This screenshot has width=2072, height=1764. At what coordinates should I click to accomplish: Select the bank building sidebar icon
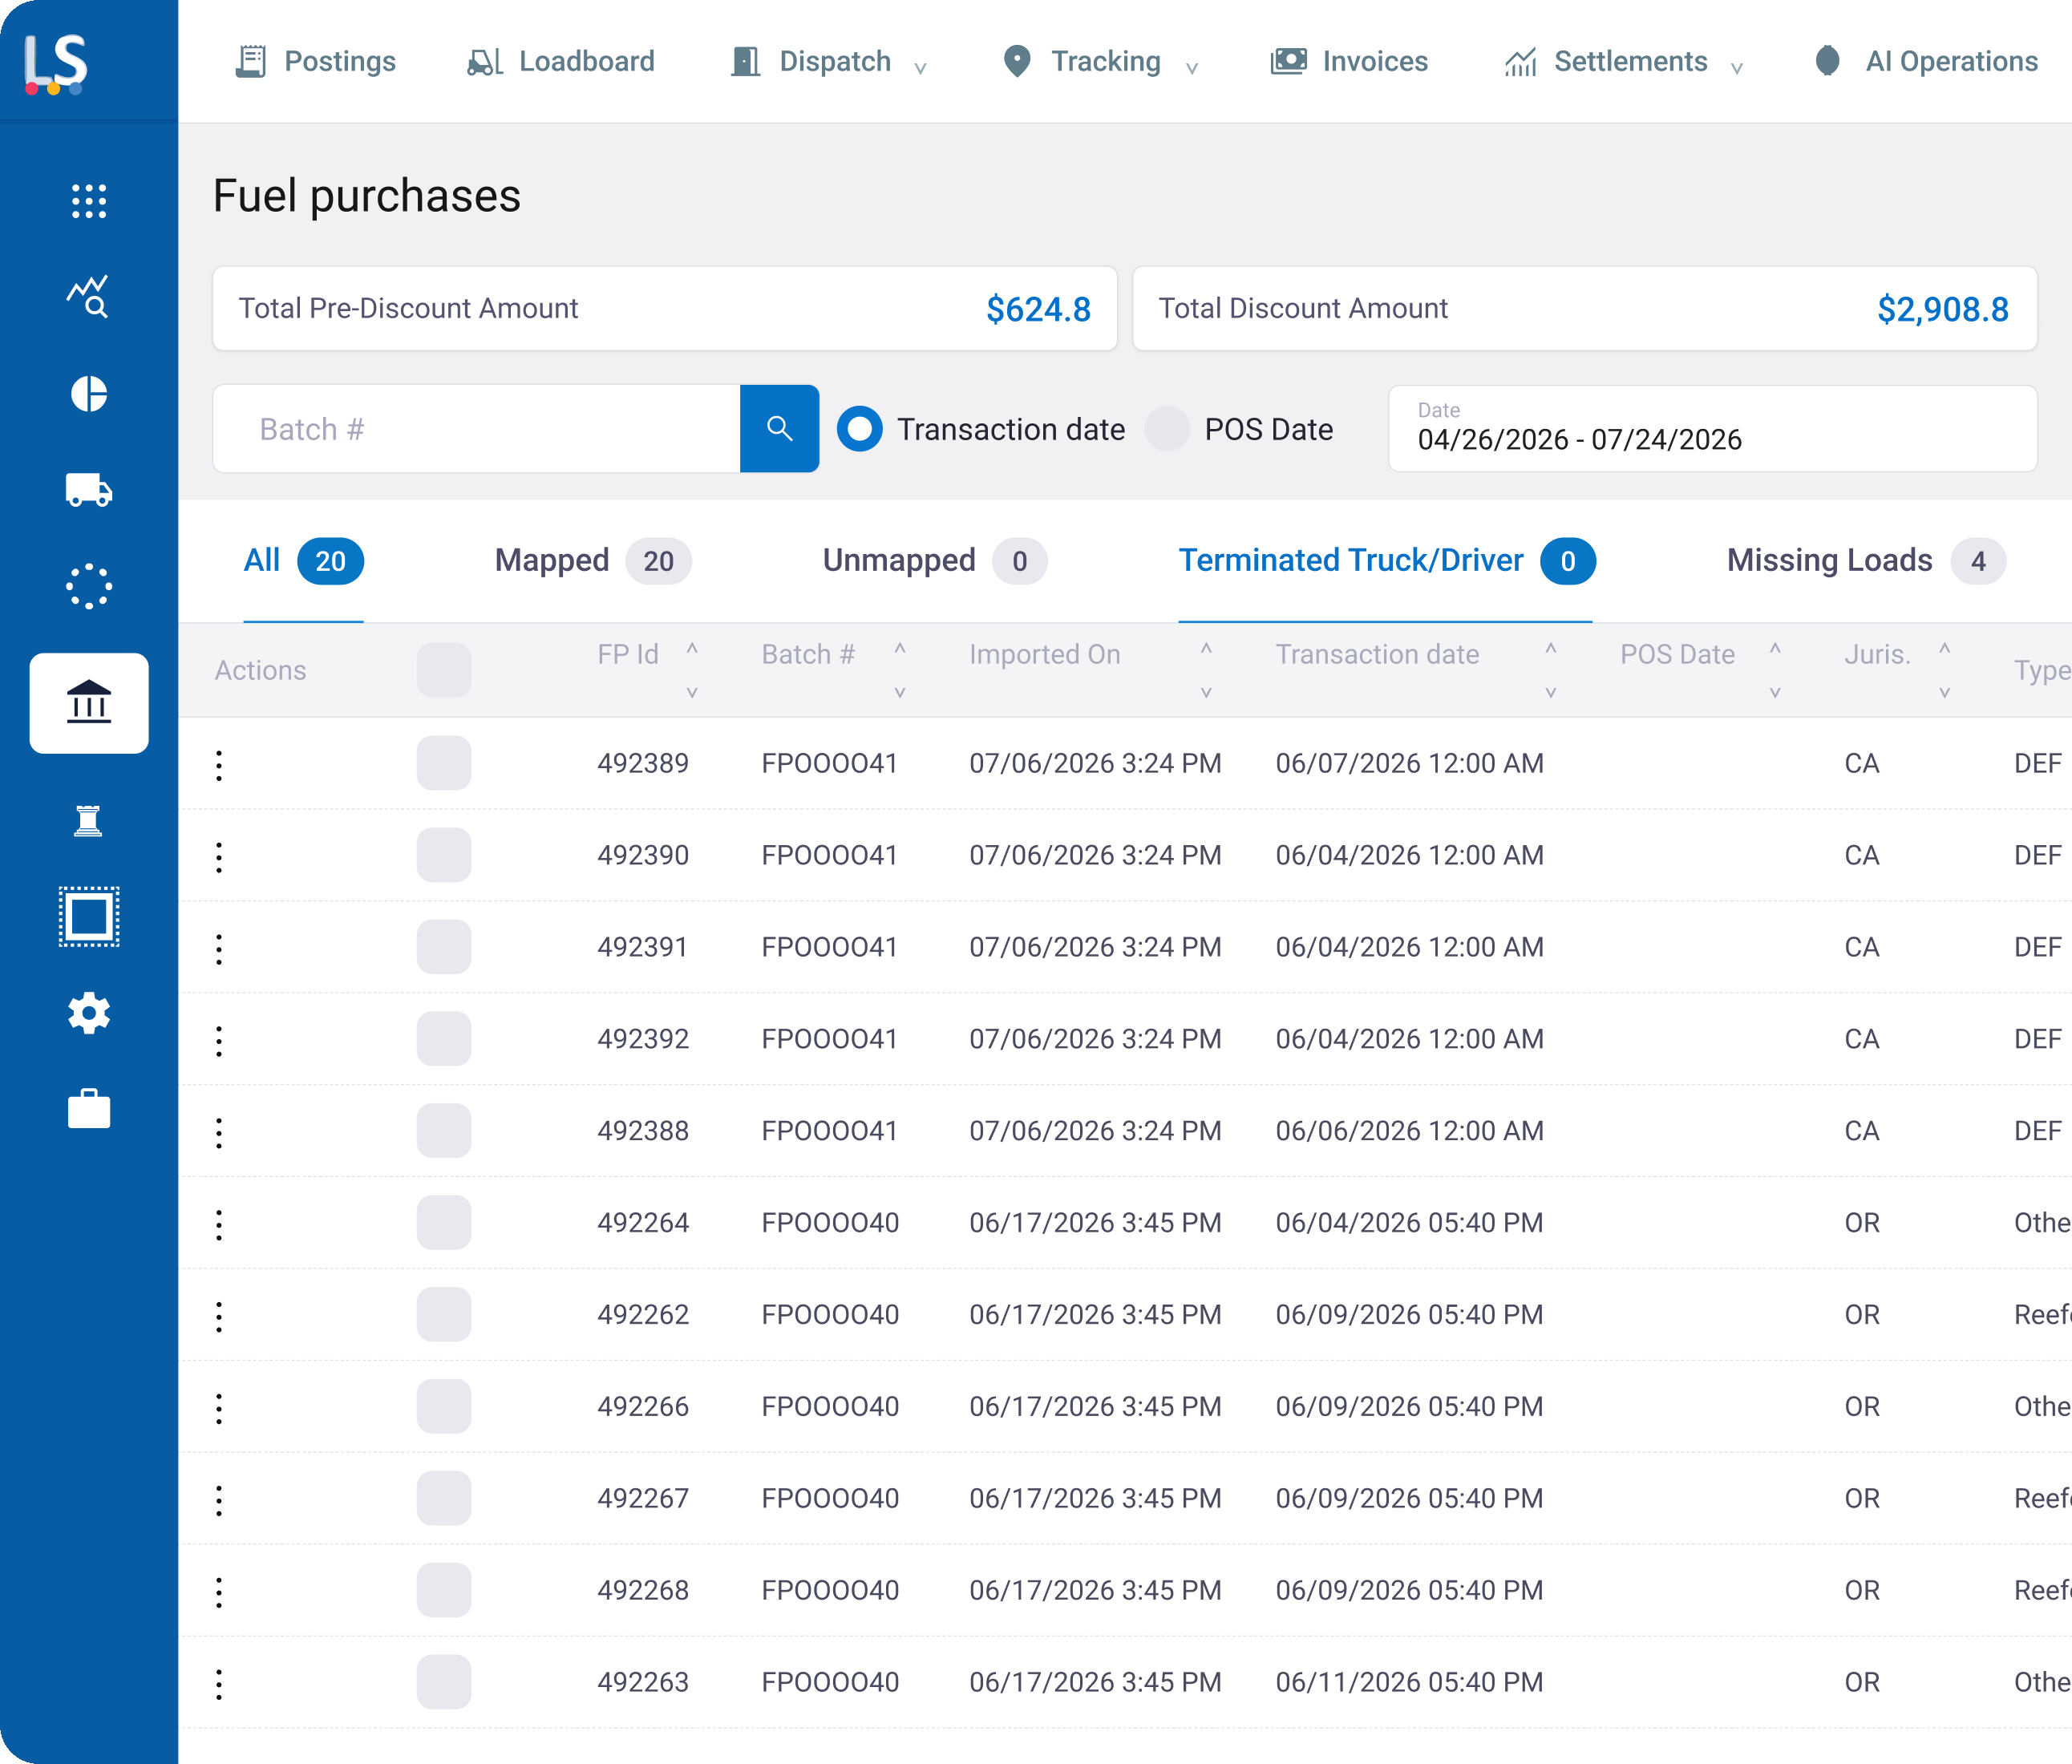[89, 703]
